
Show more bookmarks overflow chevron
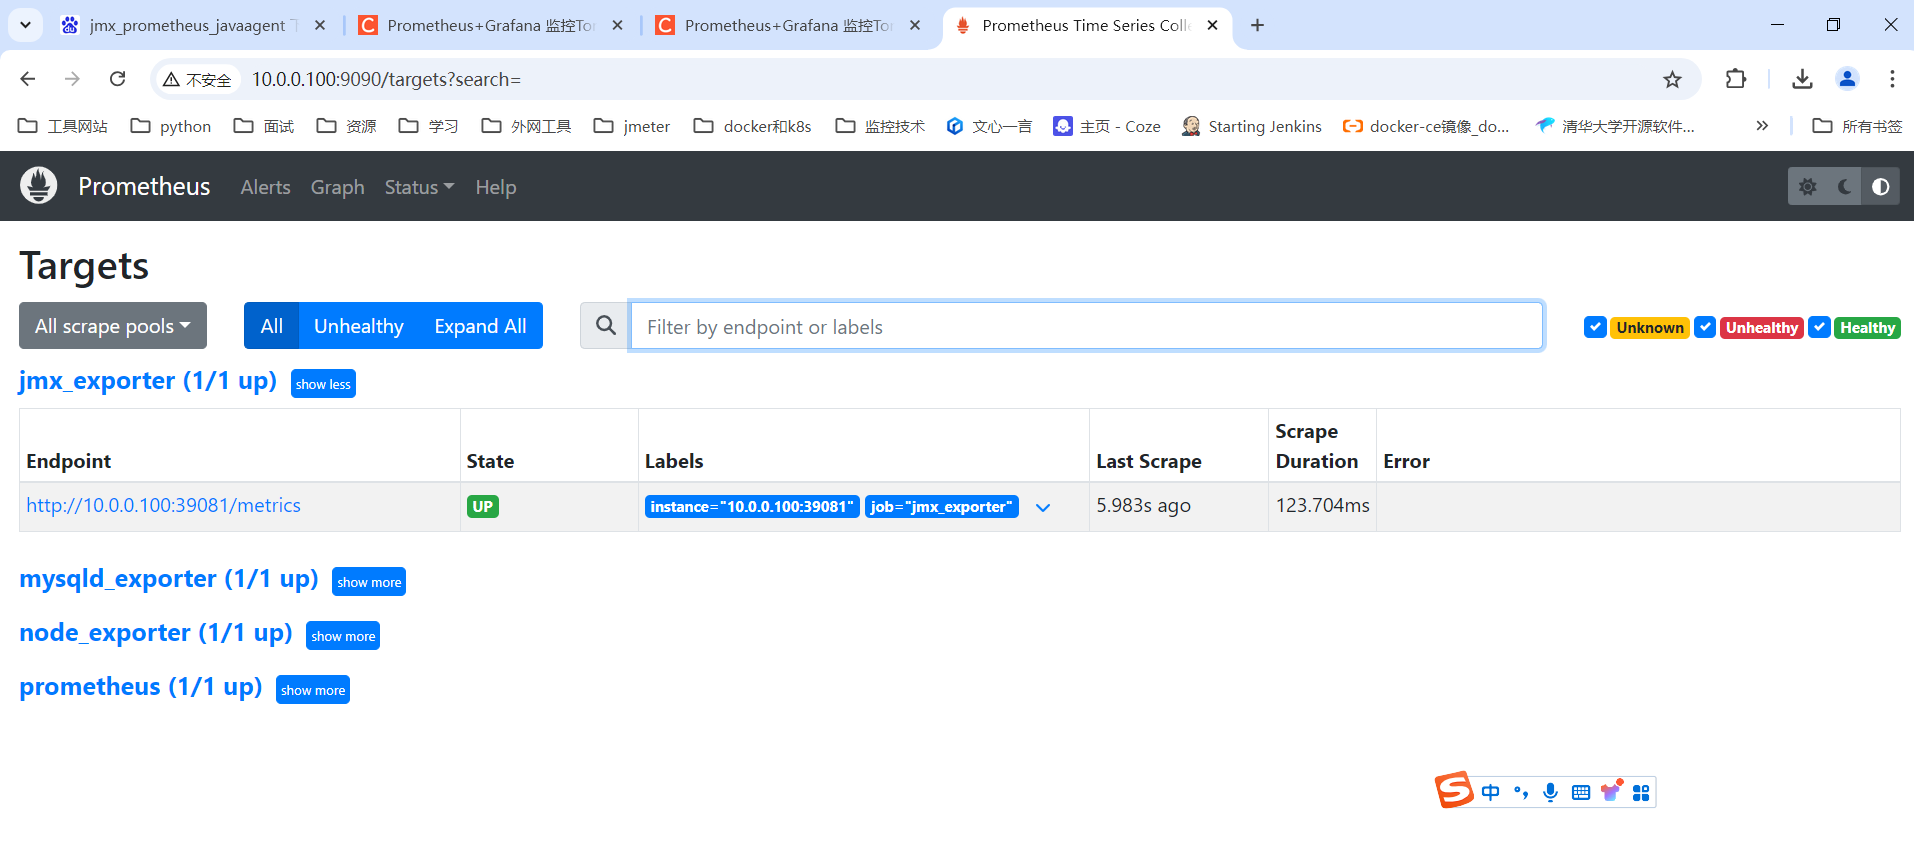point(1762,126)
